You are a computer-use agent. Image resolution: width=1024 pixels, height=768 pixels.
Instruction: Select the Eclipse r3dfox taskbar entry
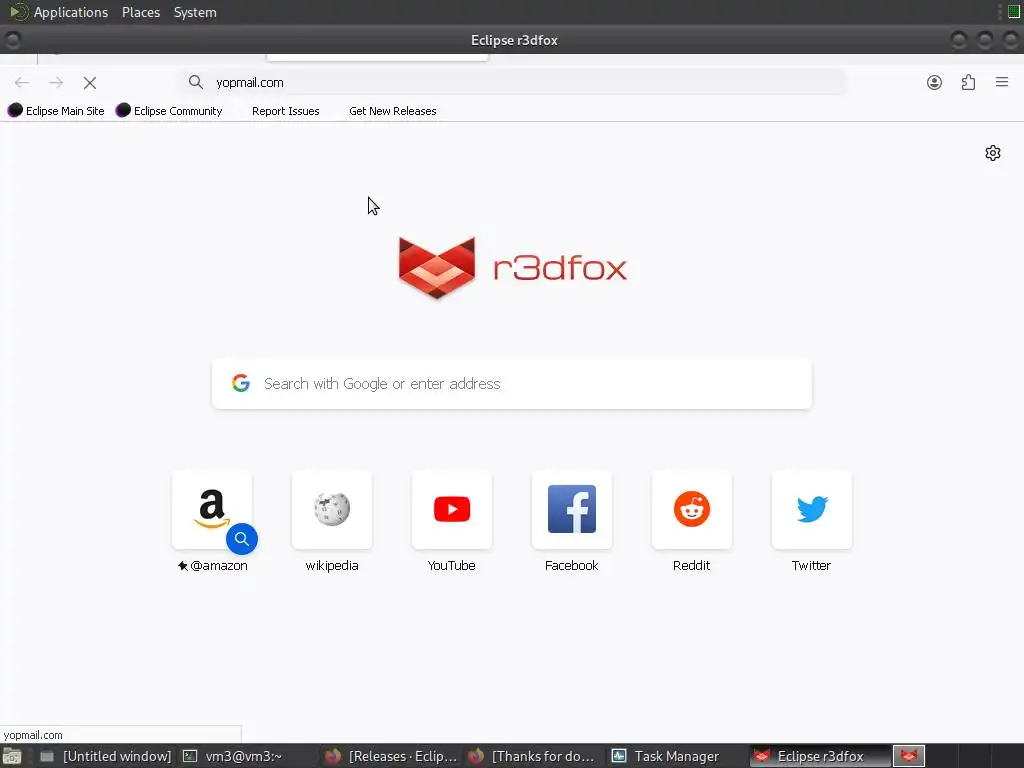click(820, 756)
